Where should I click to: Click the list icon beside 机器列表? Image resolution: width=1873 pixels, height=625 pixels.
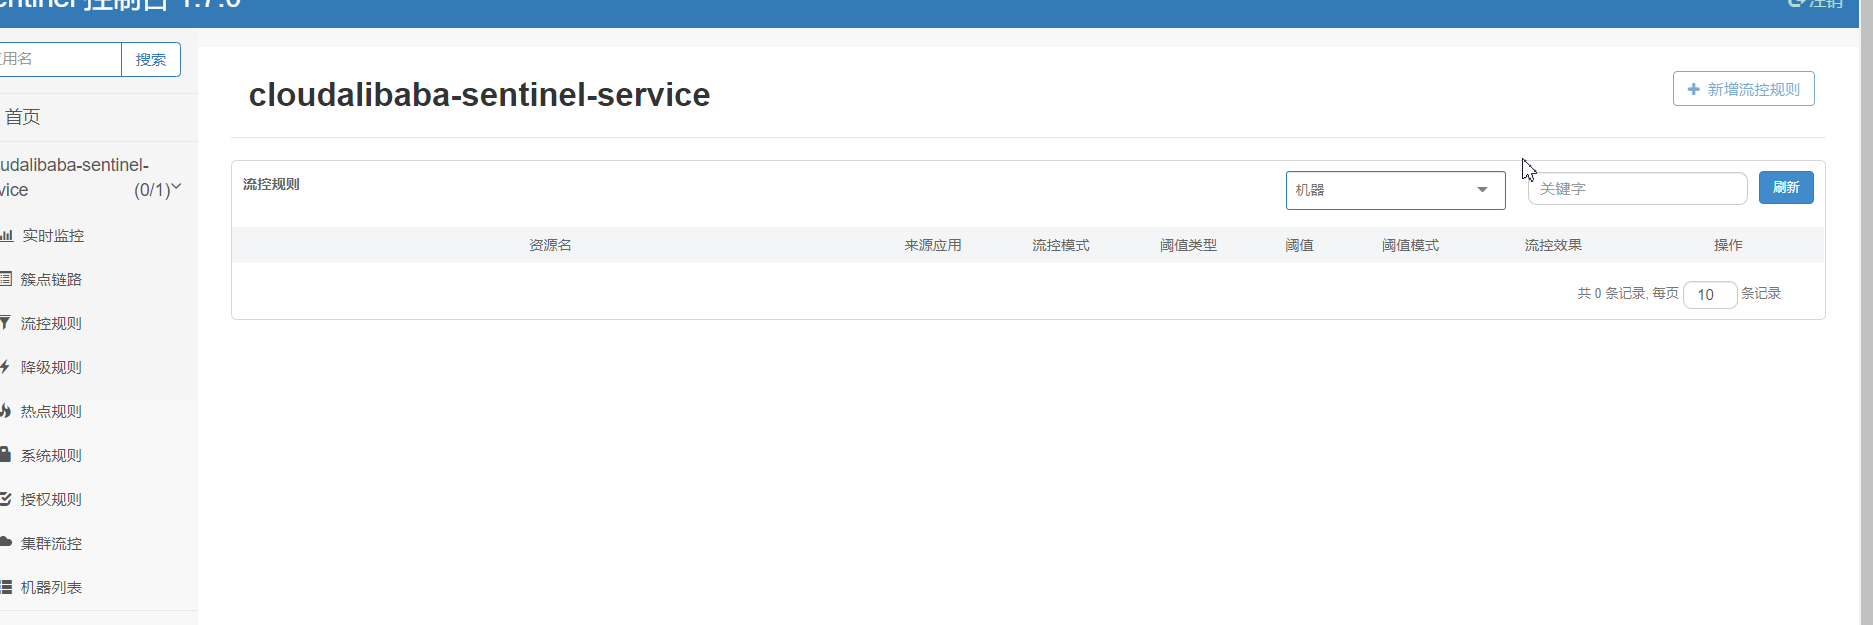[5, 586]
